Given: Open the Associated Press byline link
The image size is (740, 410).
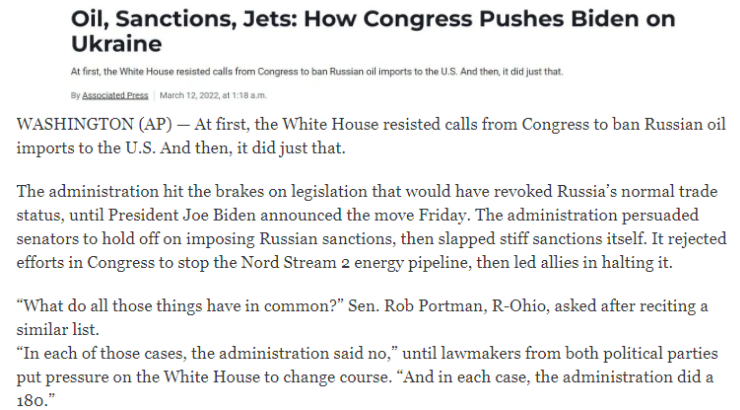Looking at the screenshot, I should (x=115, y=95).
